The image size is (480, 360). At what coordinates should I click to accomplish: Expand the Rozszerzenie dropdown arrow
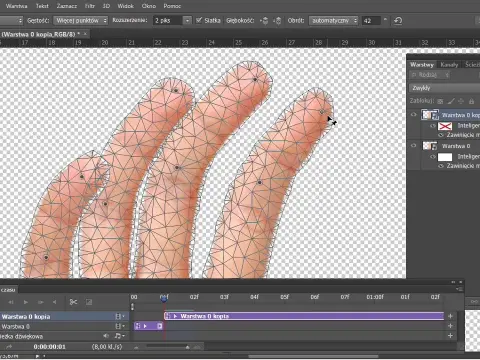coord(188,21)
